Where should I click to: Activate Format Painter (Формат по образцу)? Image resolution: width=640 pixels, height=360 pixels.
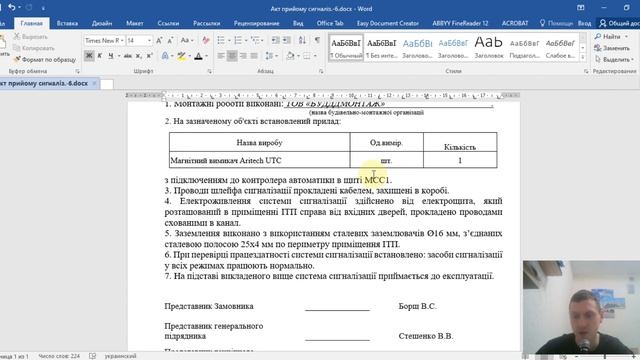45,60
